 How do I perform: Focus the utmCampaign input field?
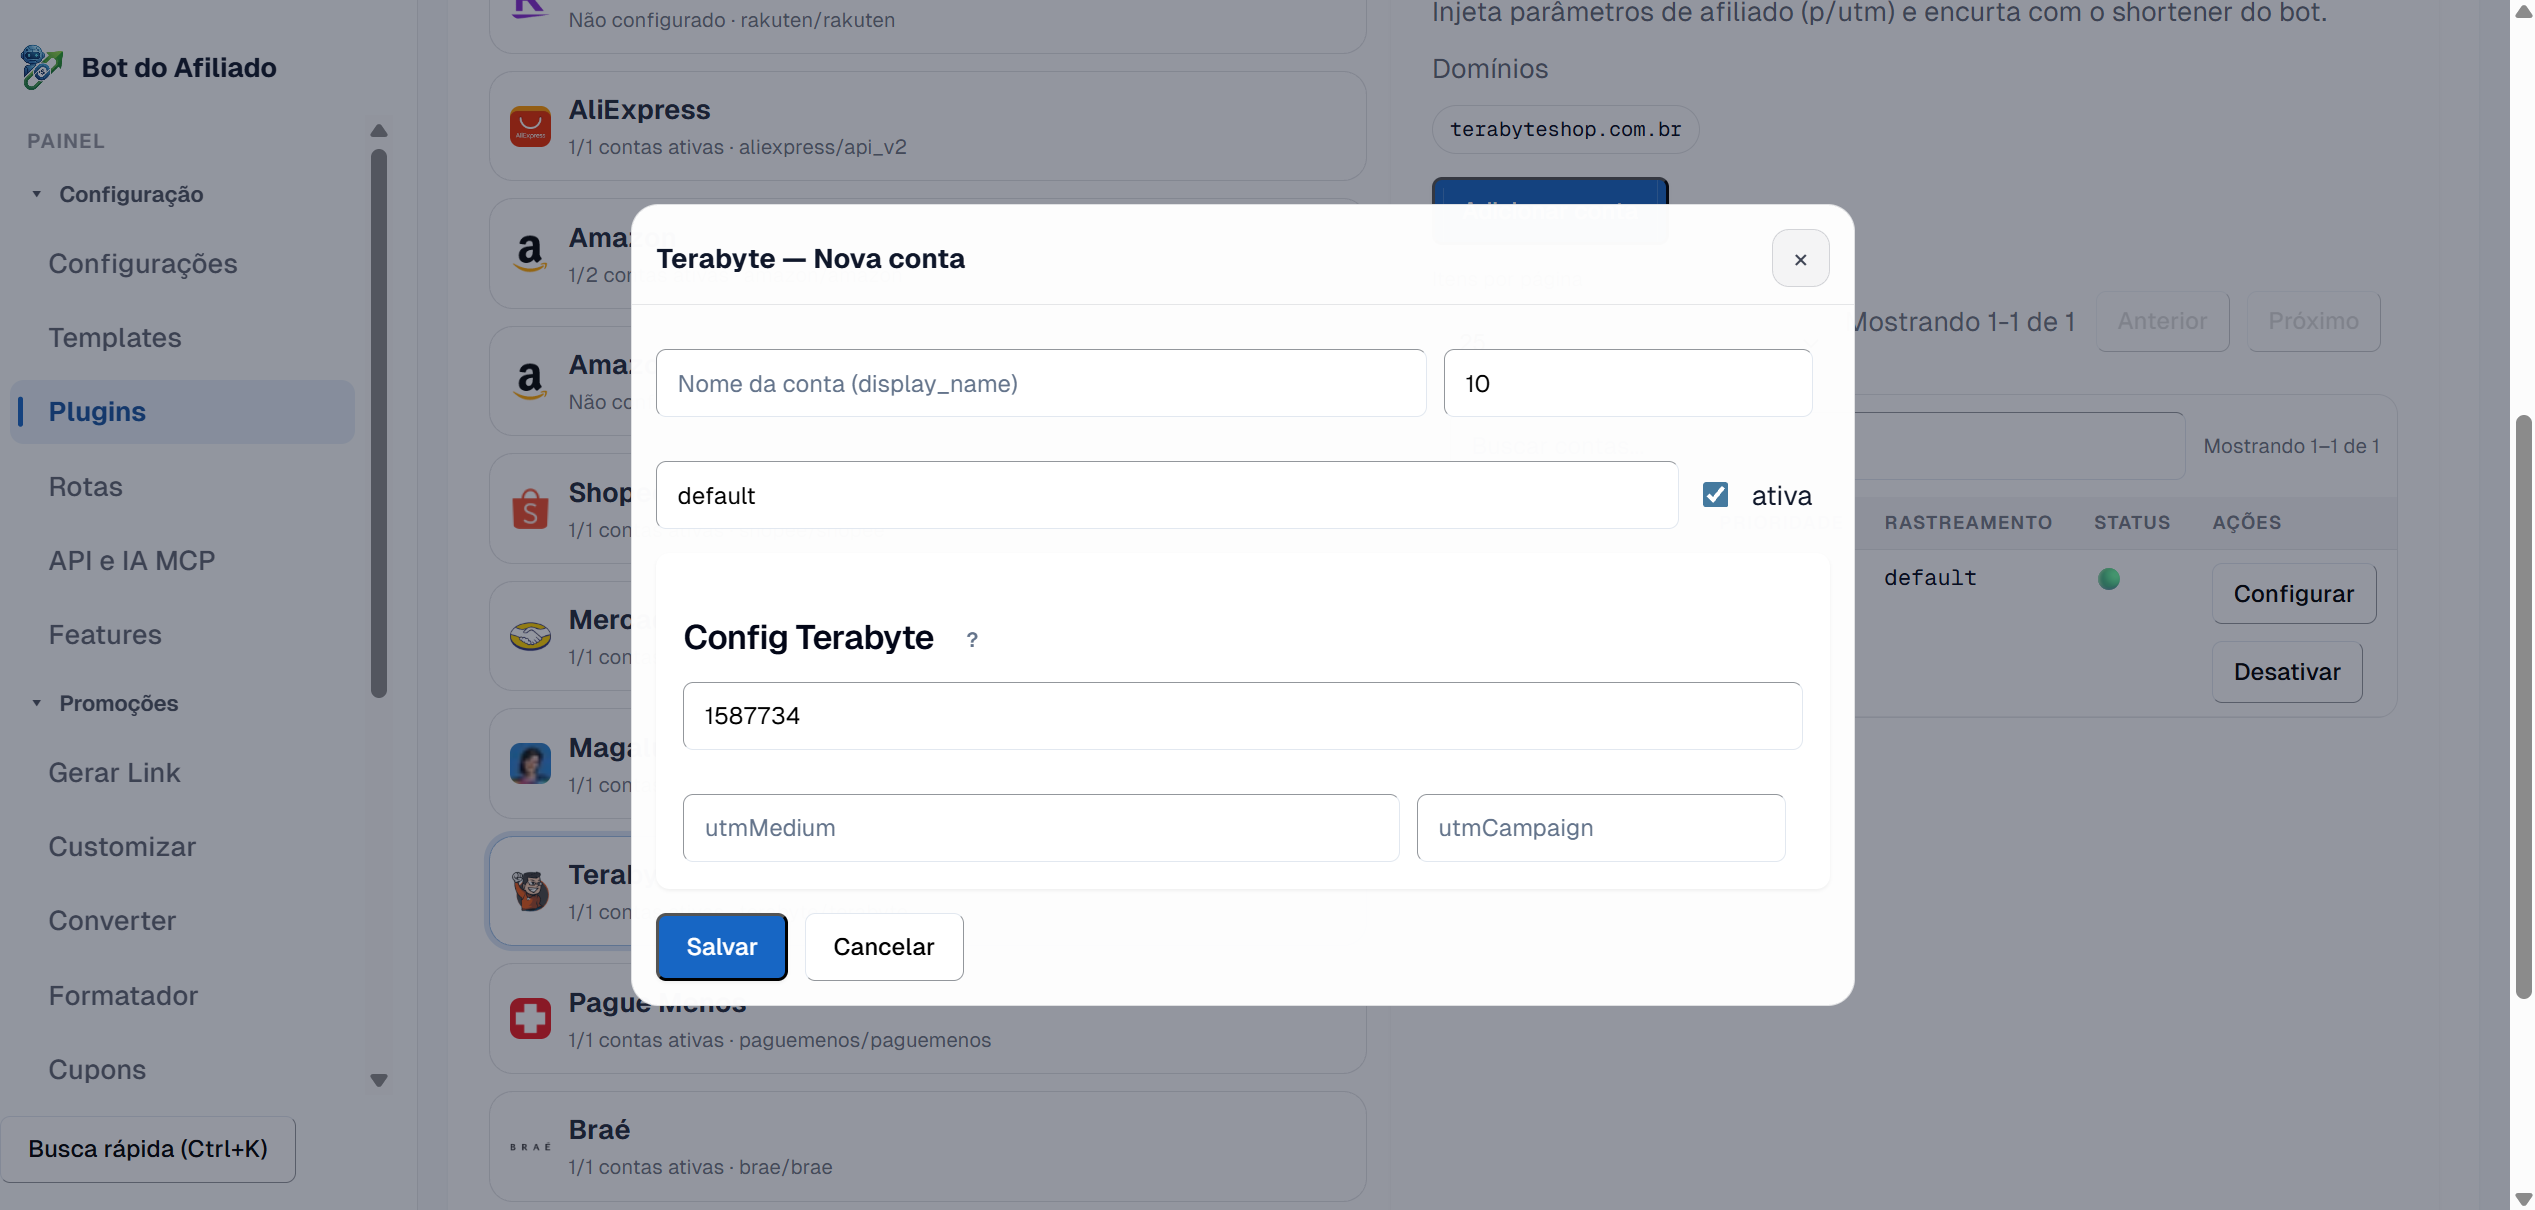click(x=1600, y=828)
